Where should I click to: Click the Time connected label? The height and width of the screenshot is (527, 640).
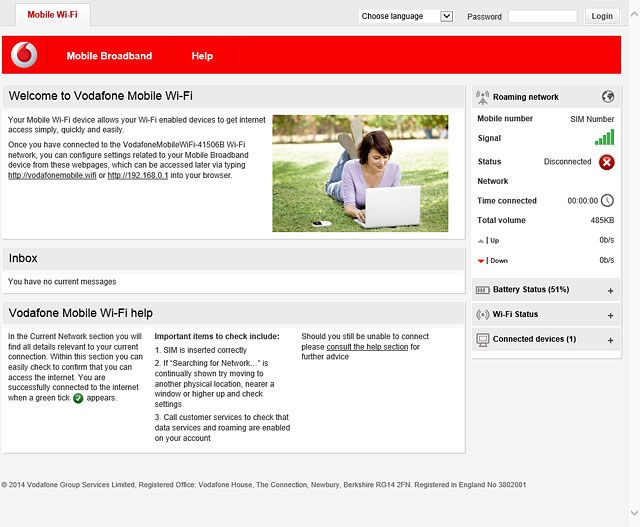[507, 201]
